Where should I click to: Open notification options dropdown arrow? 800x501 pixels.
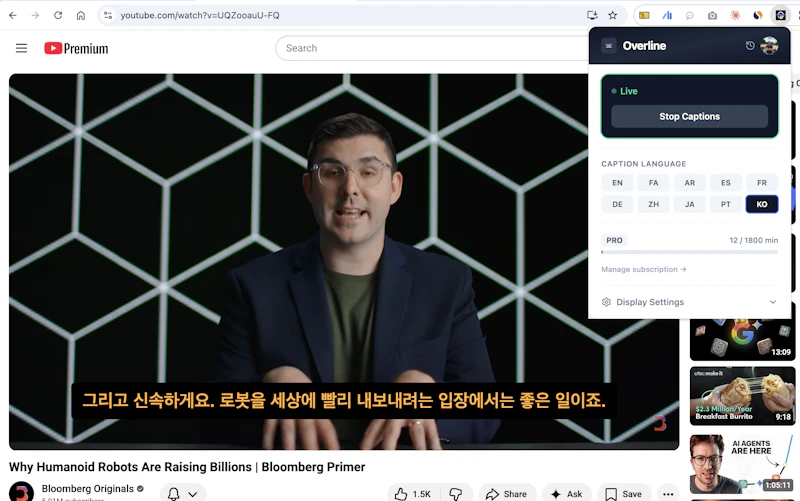click(x=192, y=494)
